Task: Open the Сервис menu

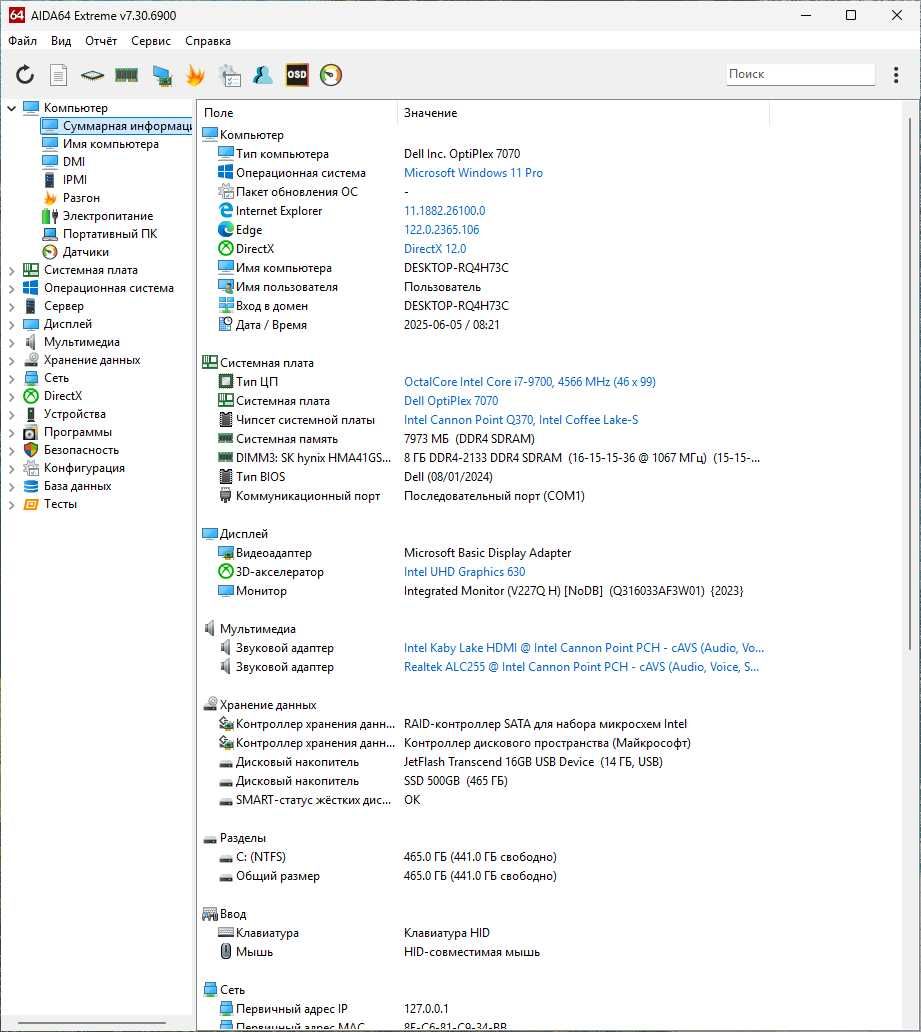Action: [x=151, y=41]
